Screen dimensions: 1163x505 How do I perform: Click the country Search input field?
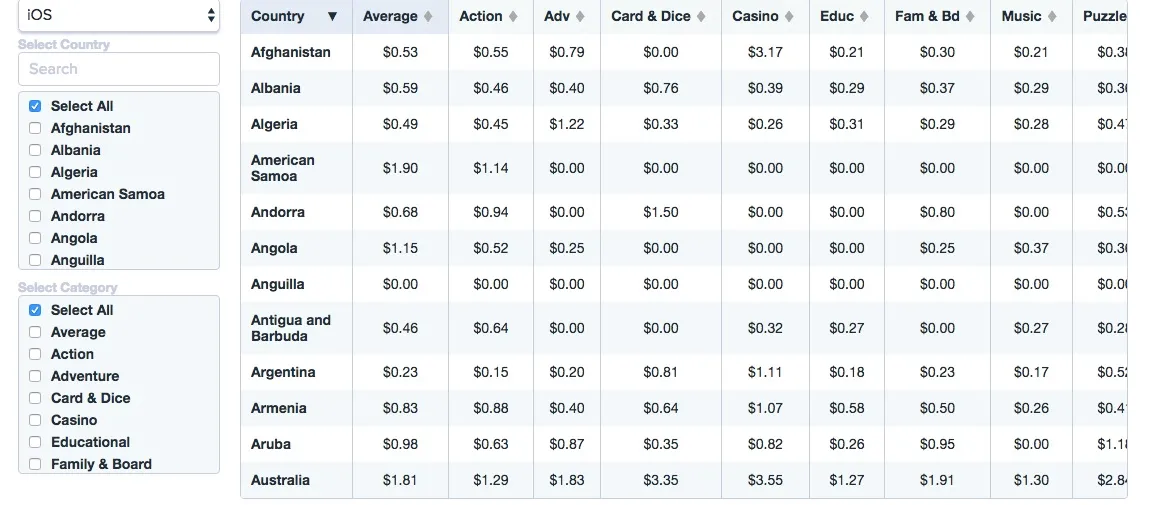coord(119,69)
